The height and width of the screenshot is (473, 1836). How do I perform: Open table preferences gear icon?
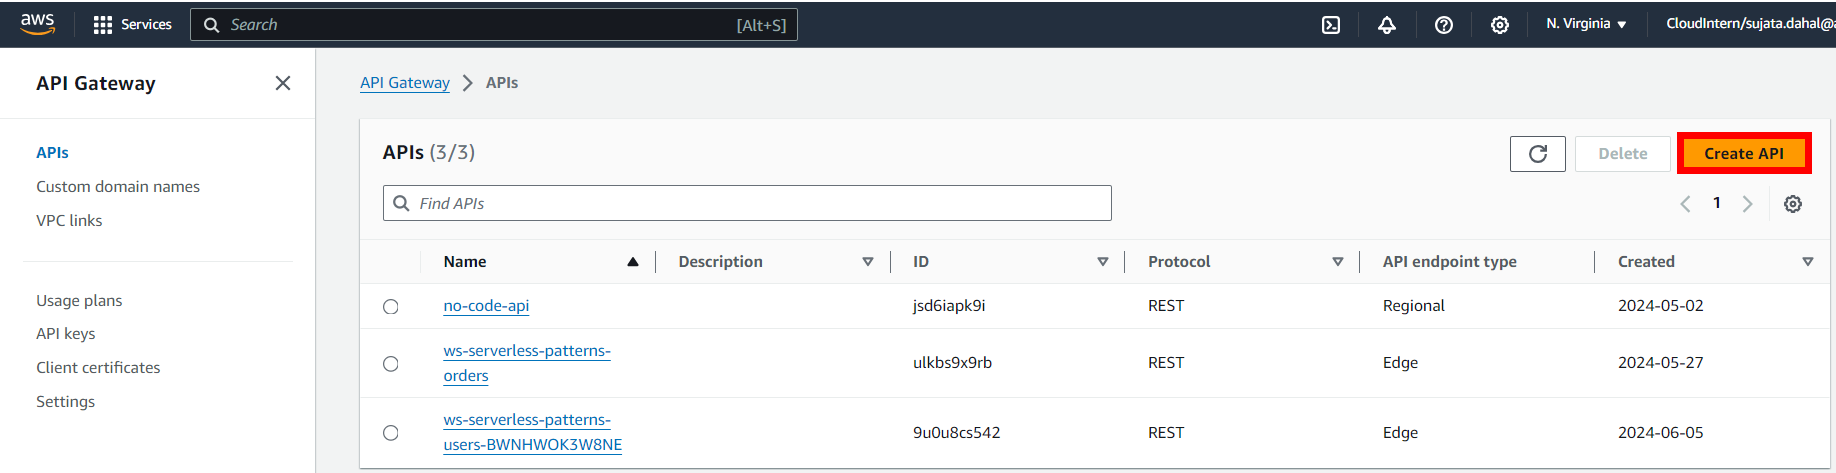click(x=1792, y=204)
